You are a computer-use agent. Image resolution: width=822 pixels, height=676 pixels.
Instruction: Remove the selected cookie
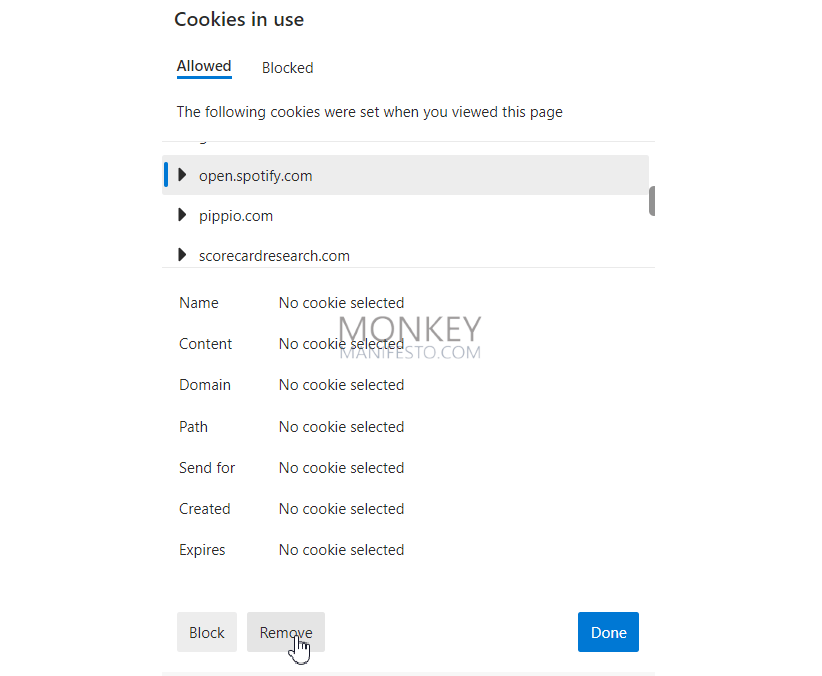[x=286, y=632]
